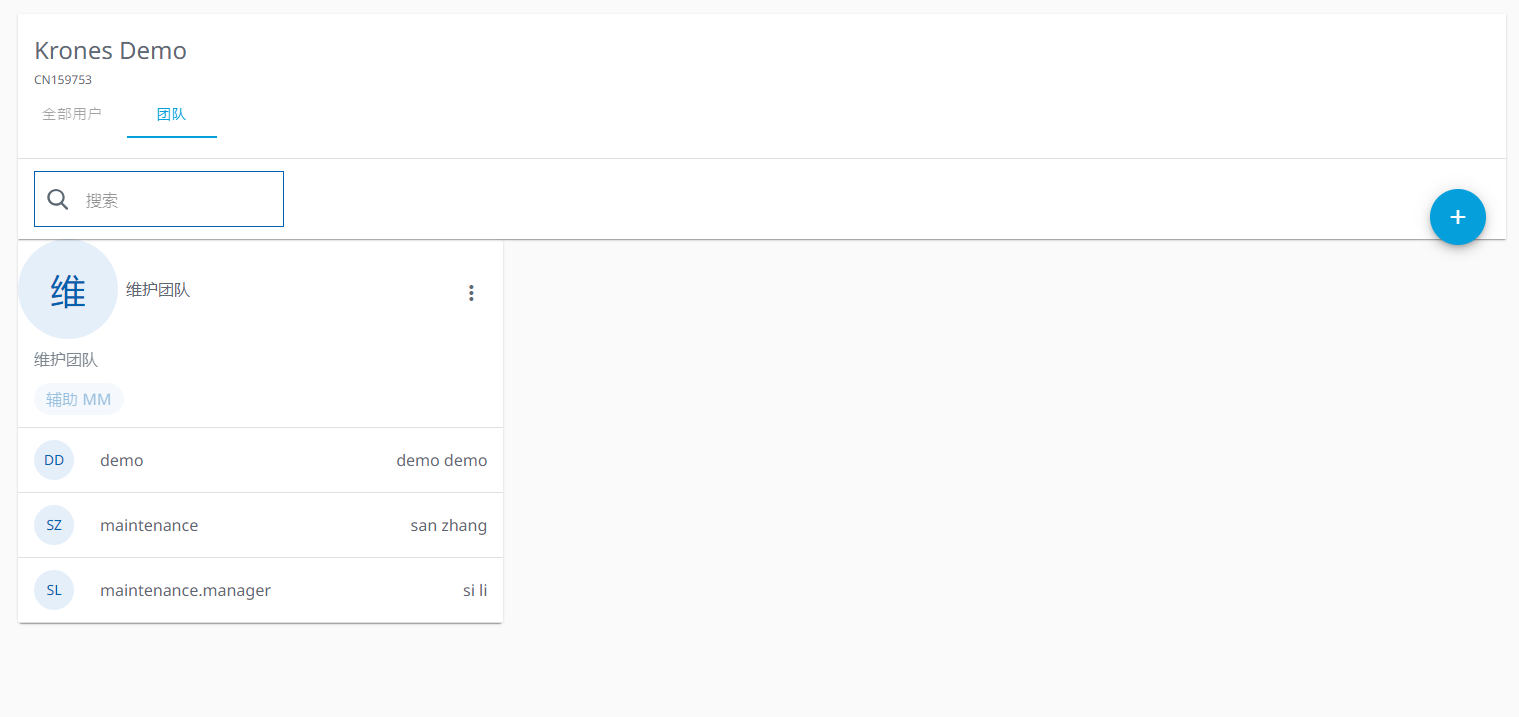The image size is (1519, 717).
Task: Open the three-dot menu for 维护团队
Action: (x=471, y=293)
